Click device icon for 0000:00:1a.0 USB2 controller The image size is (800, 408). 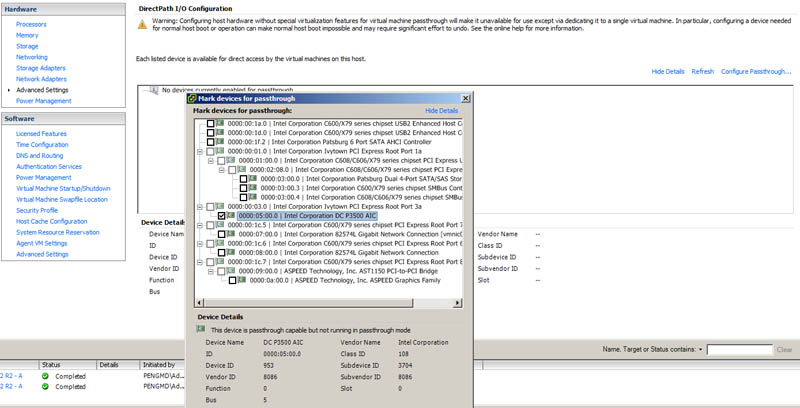tap(220, 123)
